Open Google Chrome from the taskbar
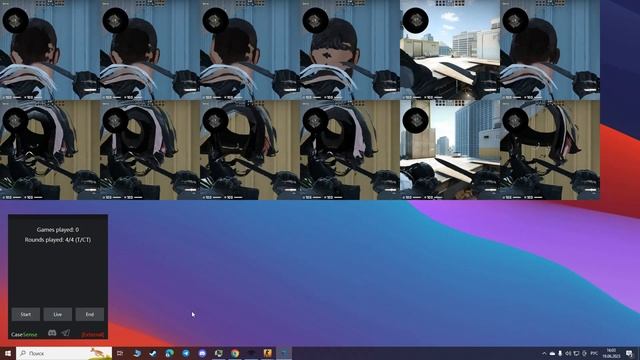This screenshot has width=640, height=360. [x=235, y=353]
